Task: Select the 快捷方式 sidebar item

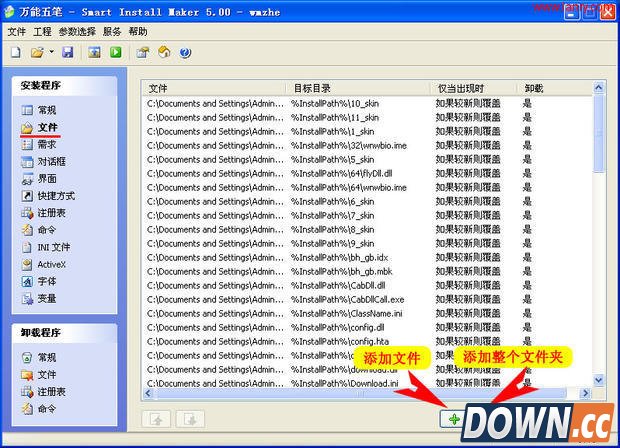Action: 48,196
